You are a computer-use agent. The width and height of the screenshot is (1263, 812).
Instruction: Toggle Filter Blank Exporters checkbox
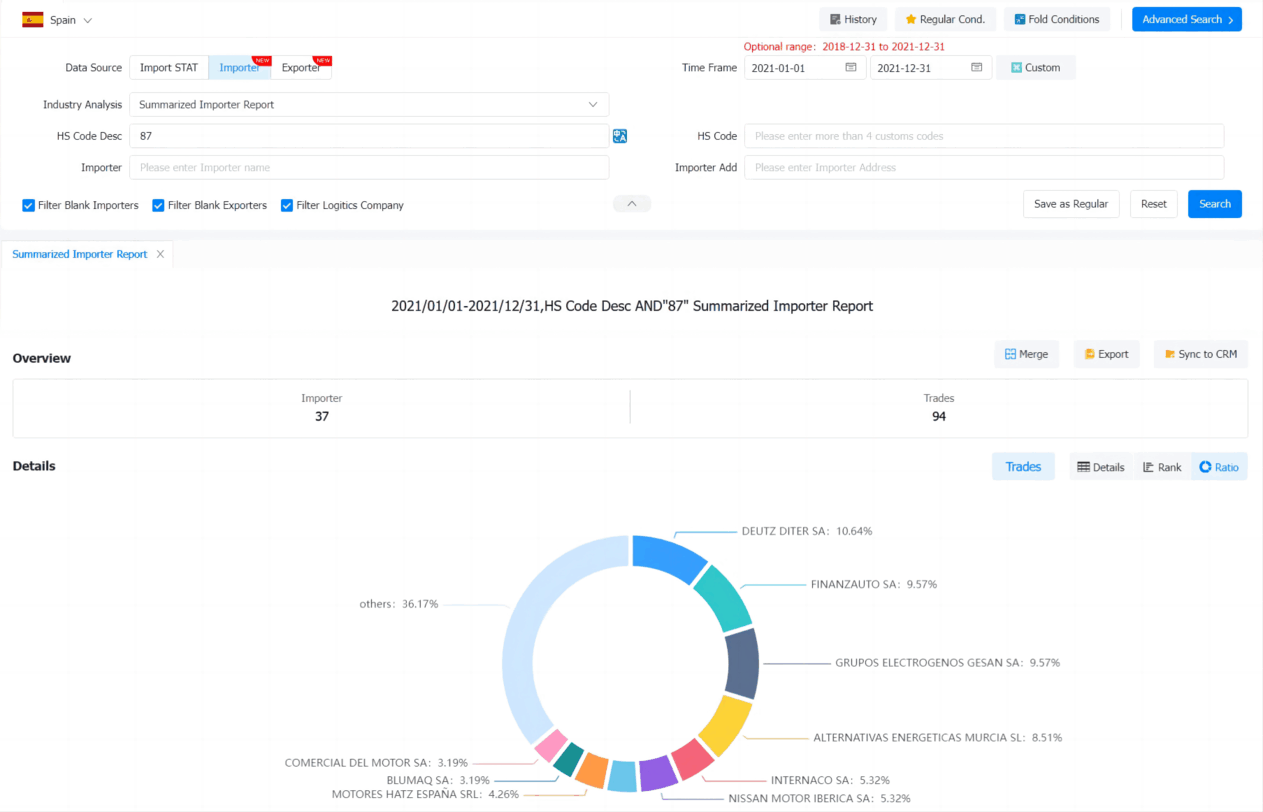point(158,205)
